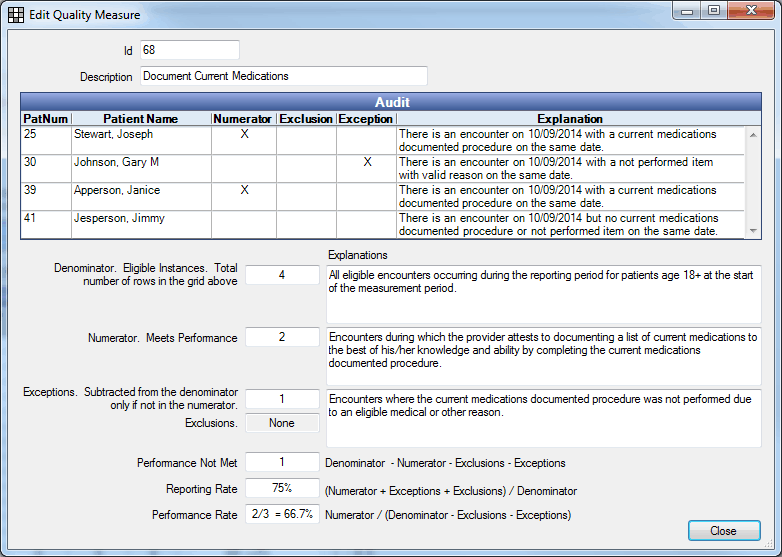
Task: Click the Numerator column header
Action: (x=243, y=119)
